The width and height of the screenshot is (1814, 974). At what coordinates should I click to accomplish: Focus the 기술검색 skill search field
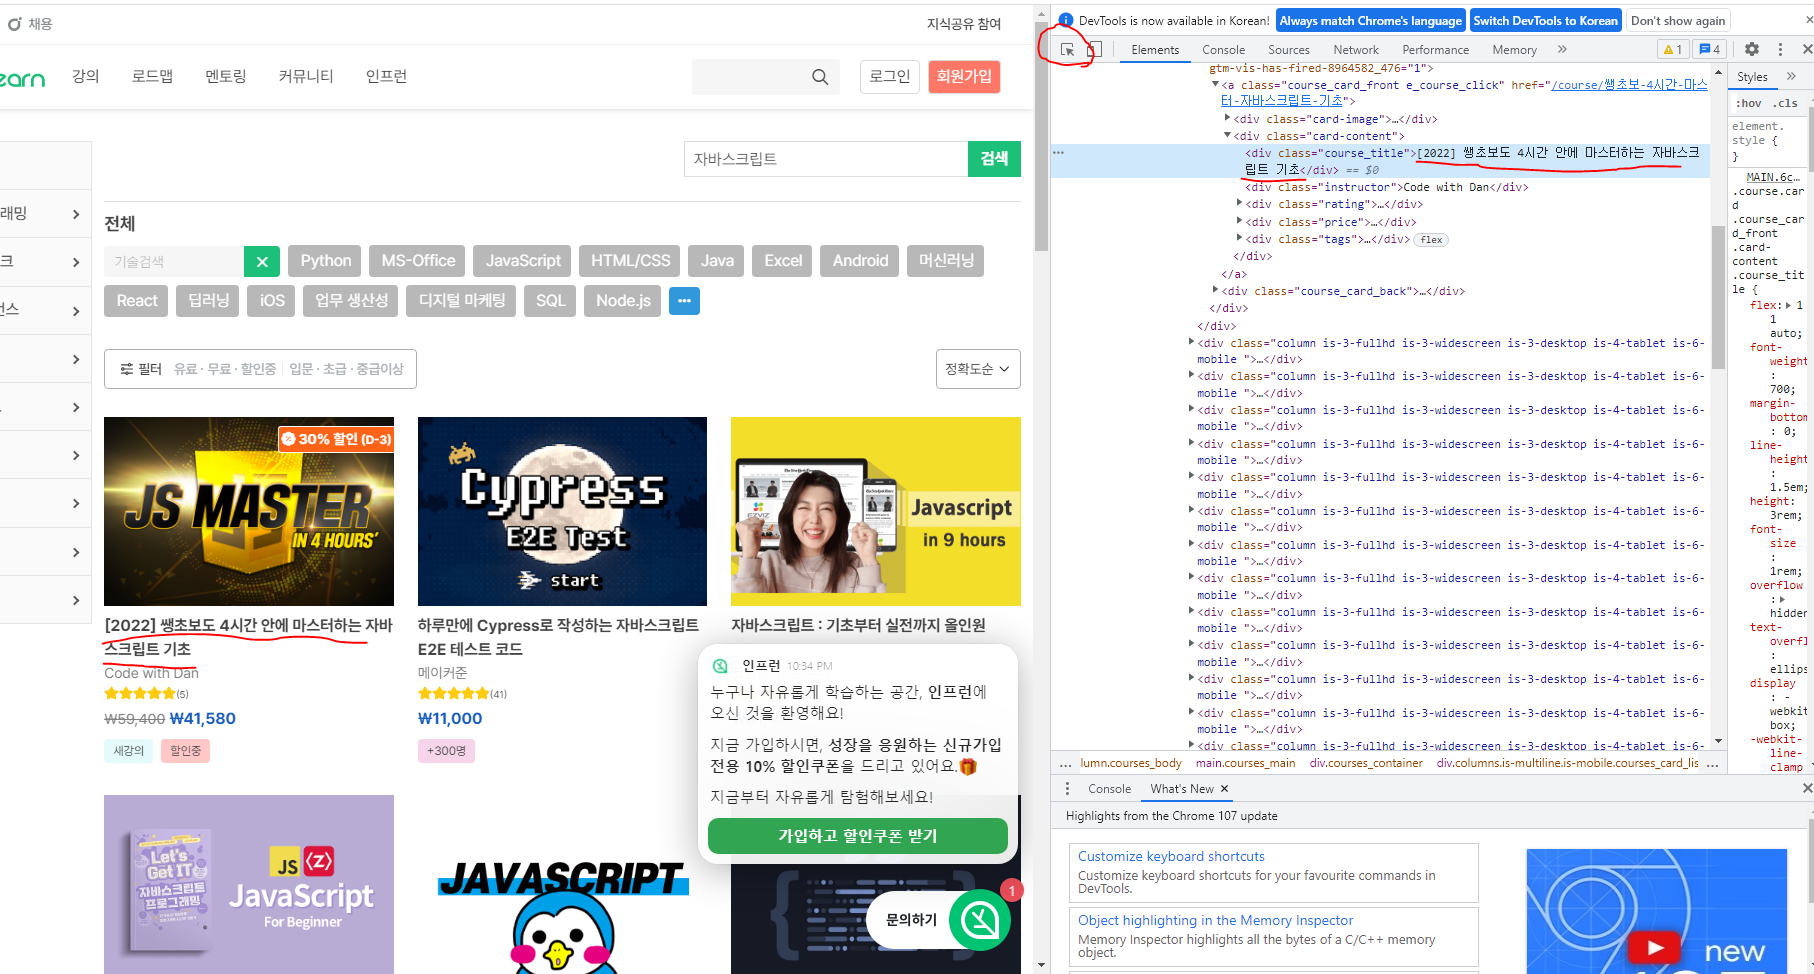click(174, 262)
